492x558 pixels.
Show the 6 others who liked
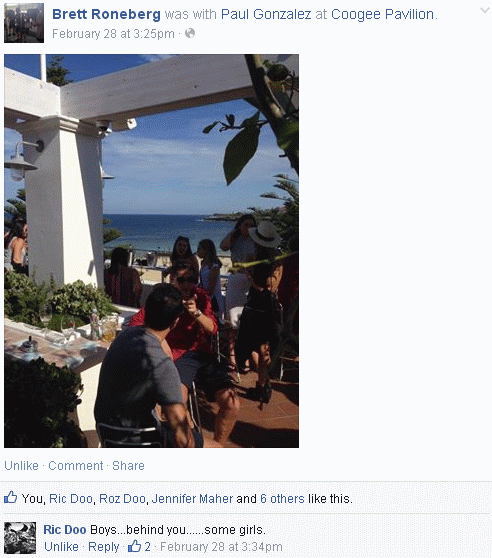282,499
